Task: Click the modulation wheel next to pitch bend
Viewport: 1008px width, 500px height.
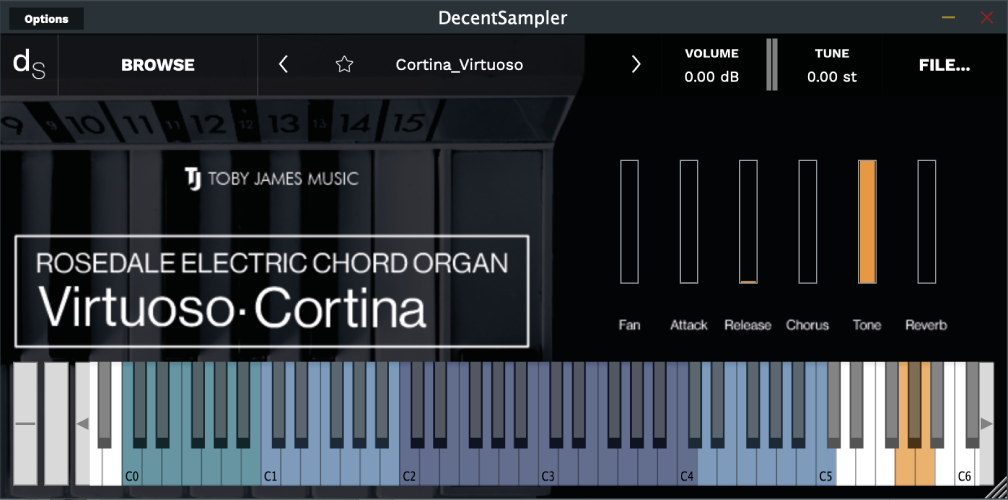Action: tap(56, 424)
